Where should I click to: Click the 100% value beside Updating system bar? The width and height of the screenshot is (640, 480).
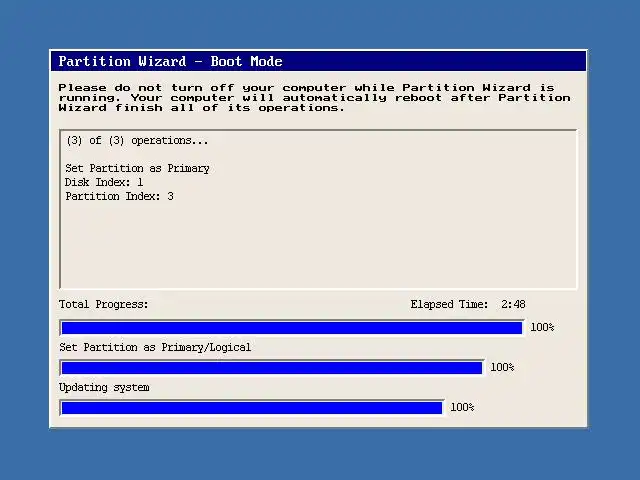tap(462, 407)
